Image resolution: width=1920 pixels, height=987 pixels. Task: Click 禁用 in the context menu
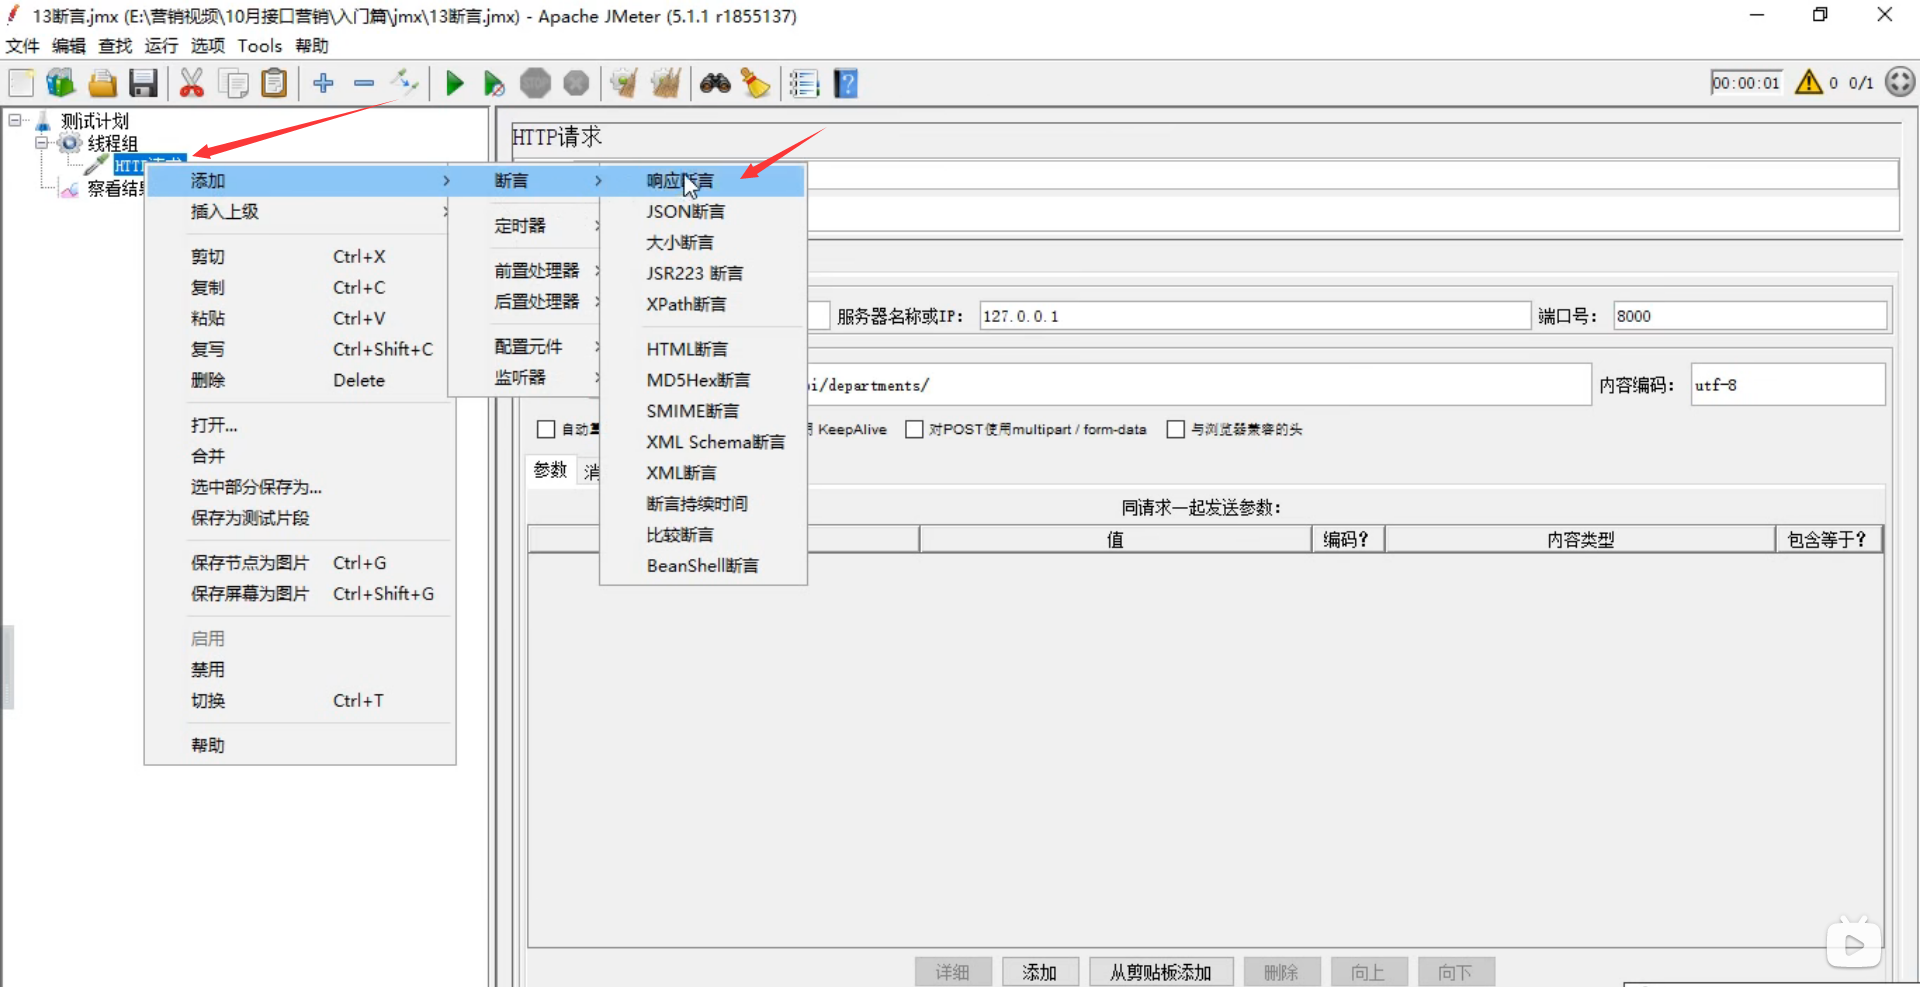299,670
